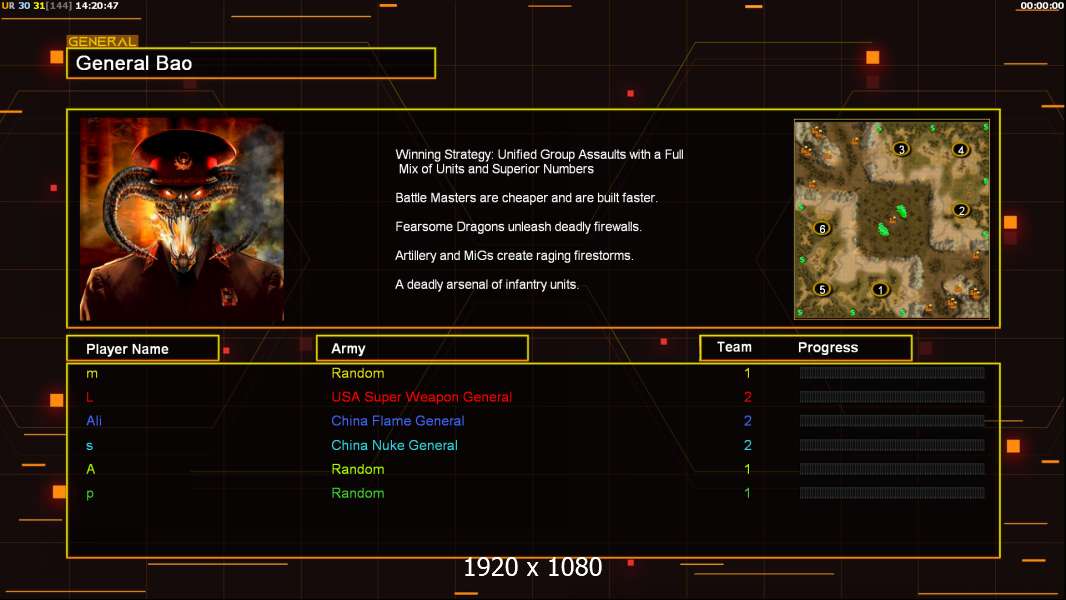This screenshot has height=600, width=1066.
Task: Click player s's loading progress bar
Action: click(892, 445)
